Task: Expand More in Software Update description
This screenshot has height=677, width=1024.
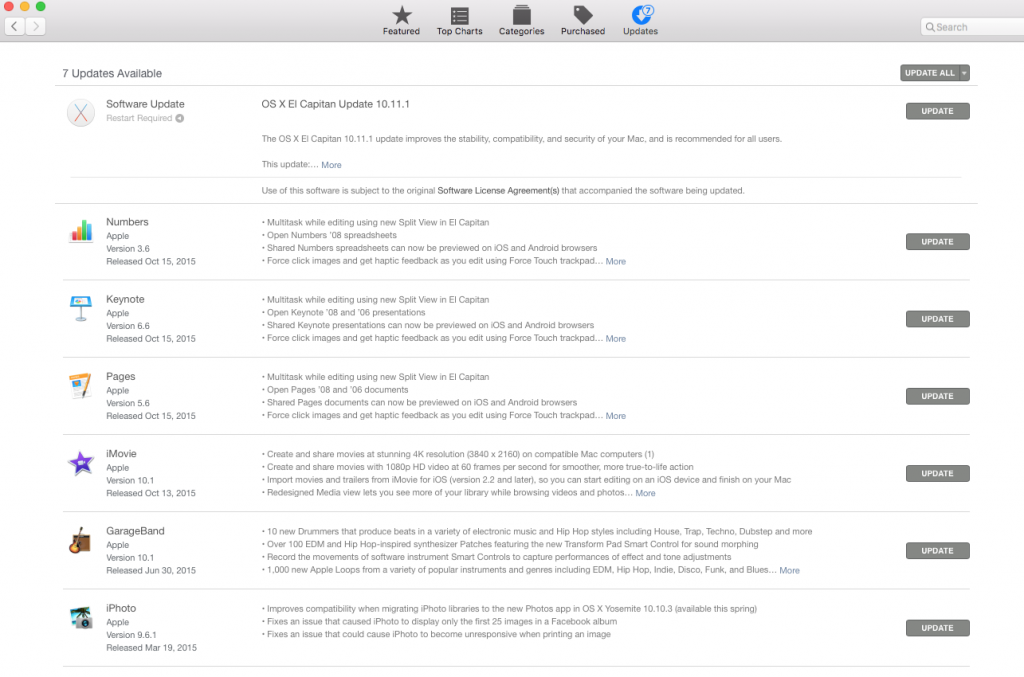Action: pos(331,165)
